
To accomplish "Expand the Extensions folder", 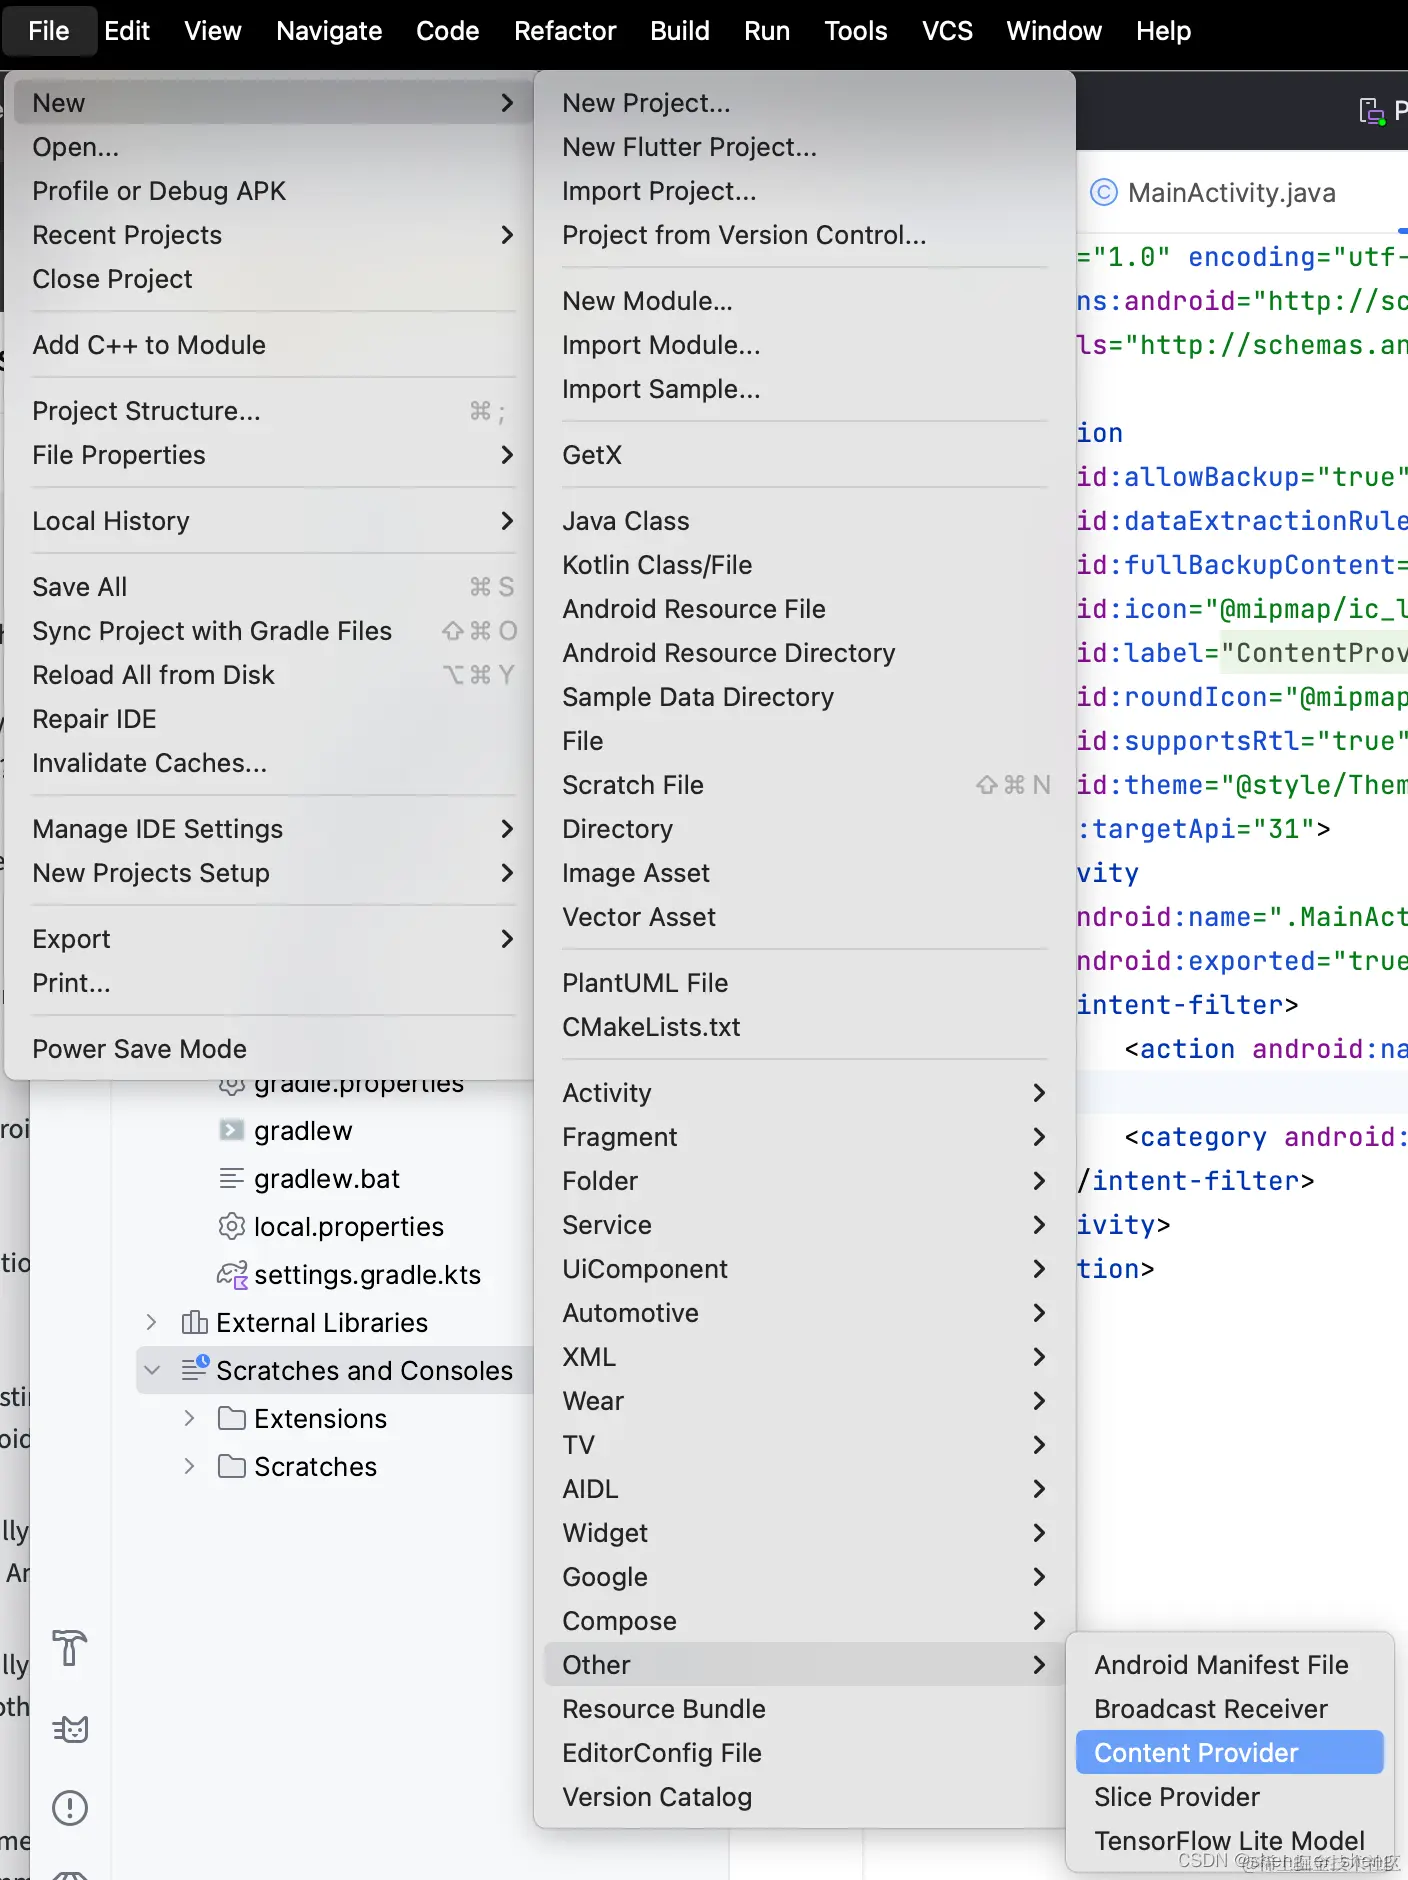I will click(x=189, y=1418).
